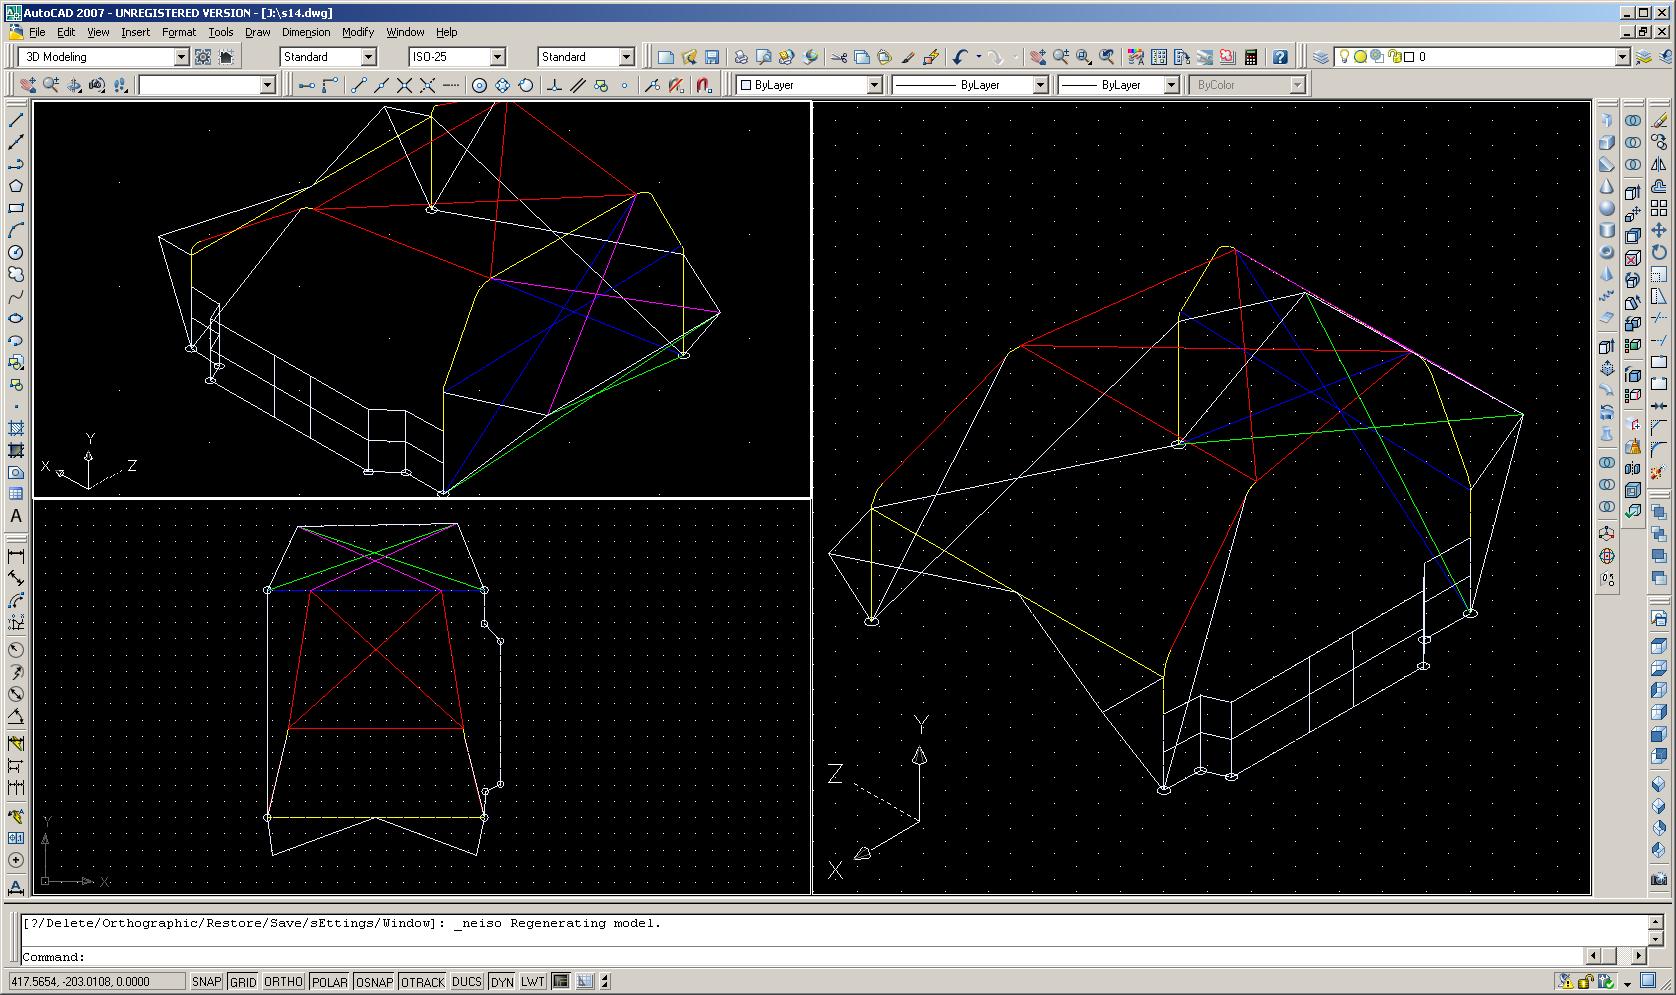Select the Hatch tool

coord(16,428)
